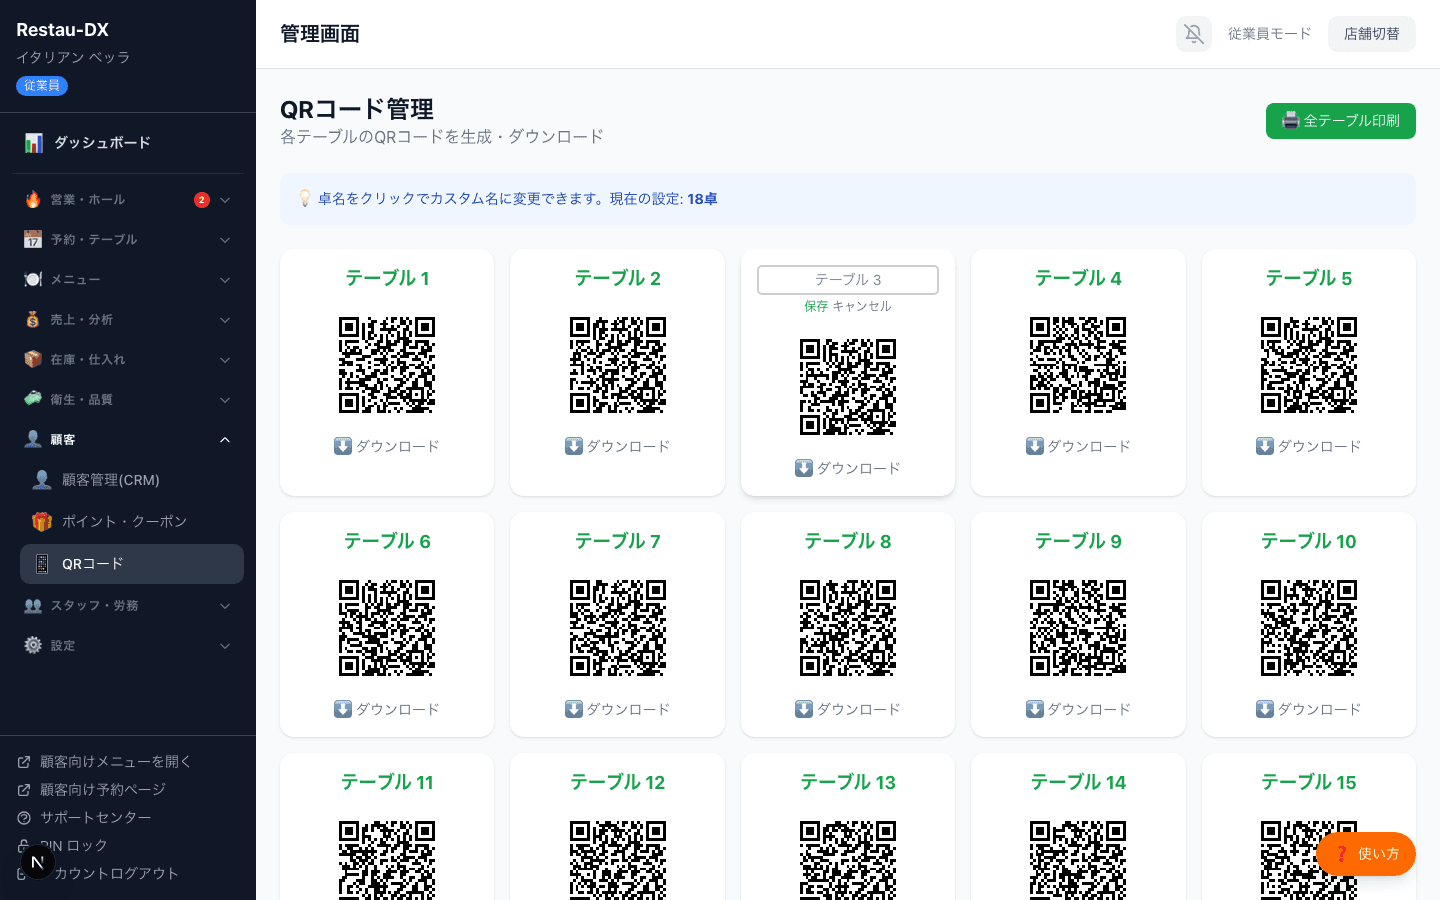Click the money bag icon beside 売上・分析
The height and width of the screenshot is (900, 1440).
coord(33,320)
